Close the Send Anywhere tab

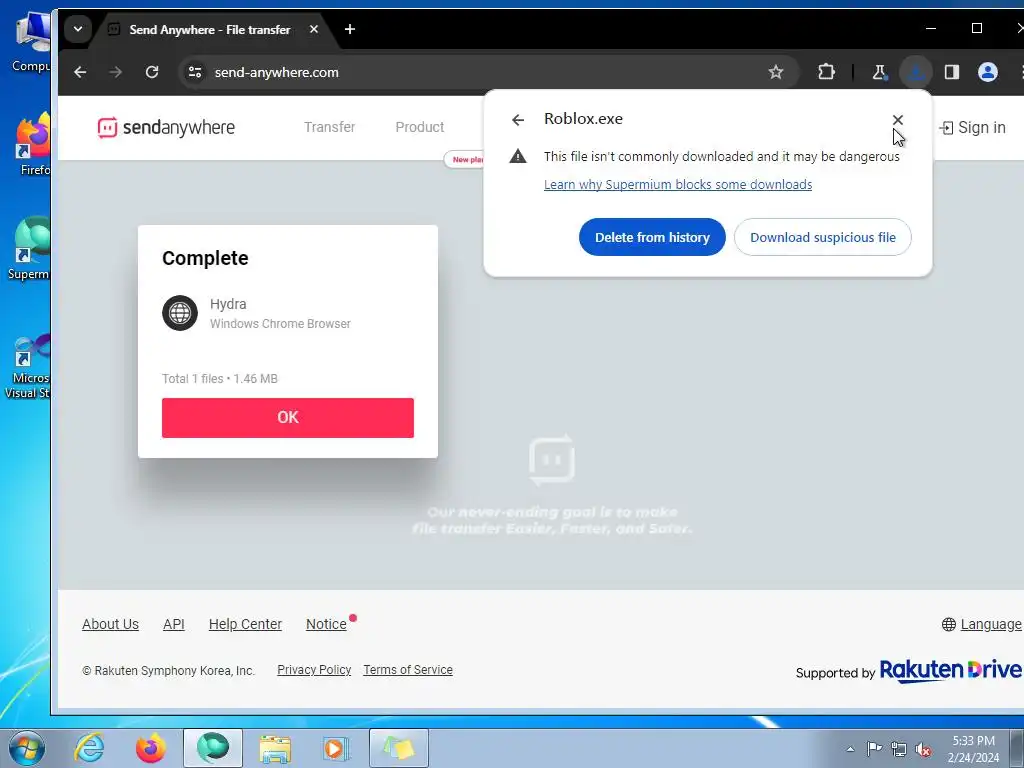click(x=314, y=29)
